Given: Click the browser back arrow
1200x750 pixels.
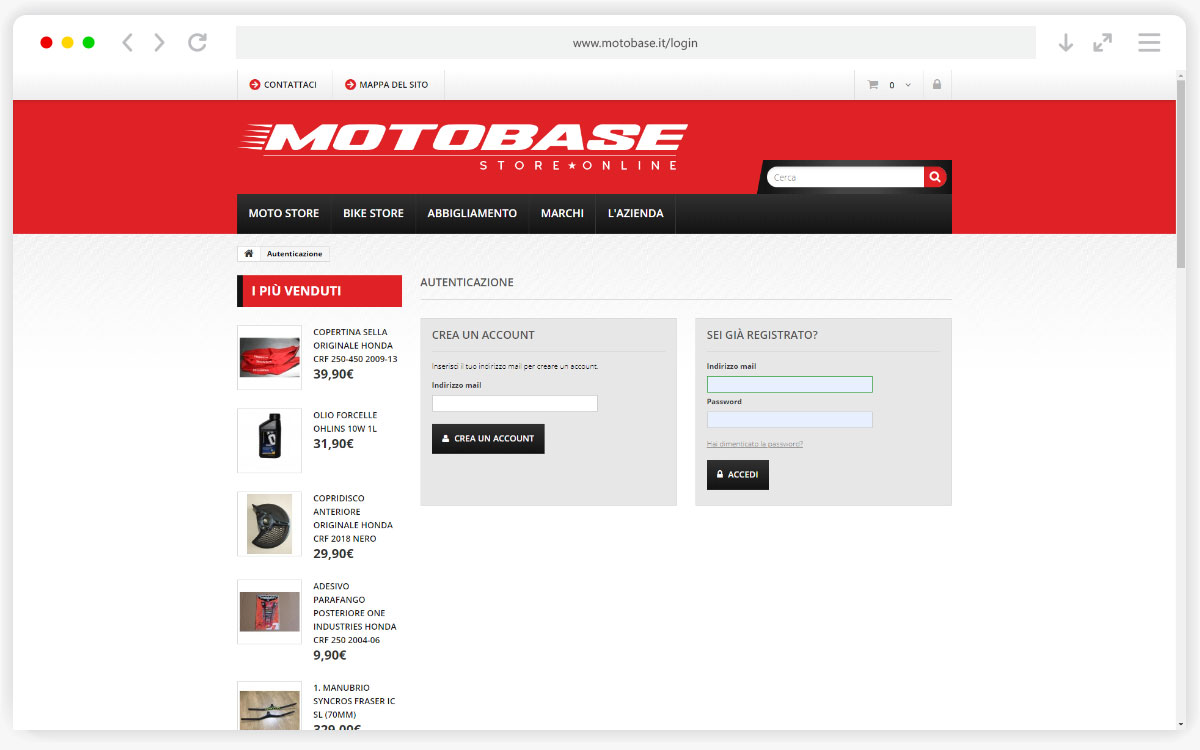Looking at the screenshot, I should [127, 42].
